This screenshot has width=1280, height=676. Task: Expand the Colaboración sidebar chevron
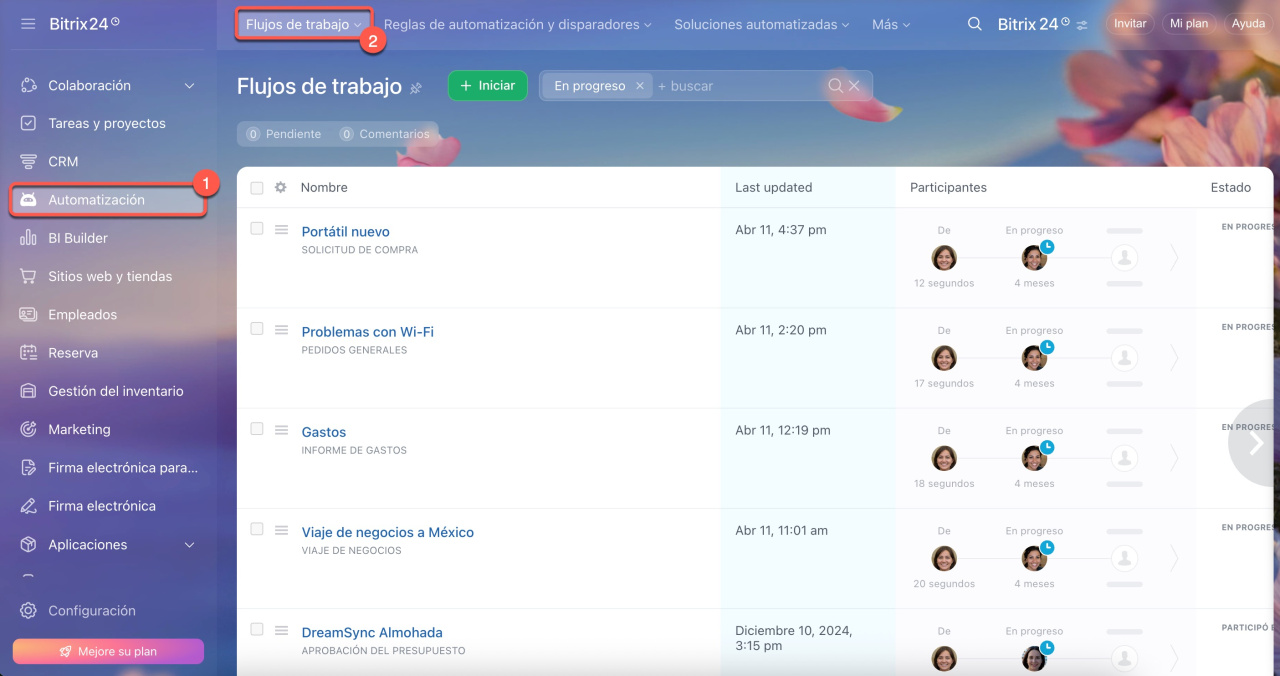pyautogui.click(x=190, y=86)
